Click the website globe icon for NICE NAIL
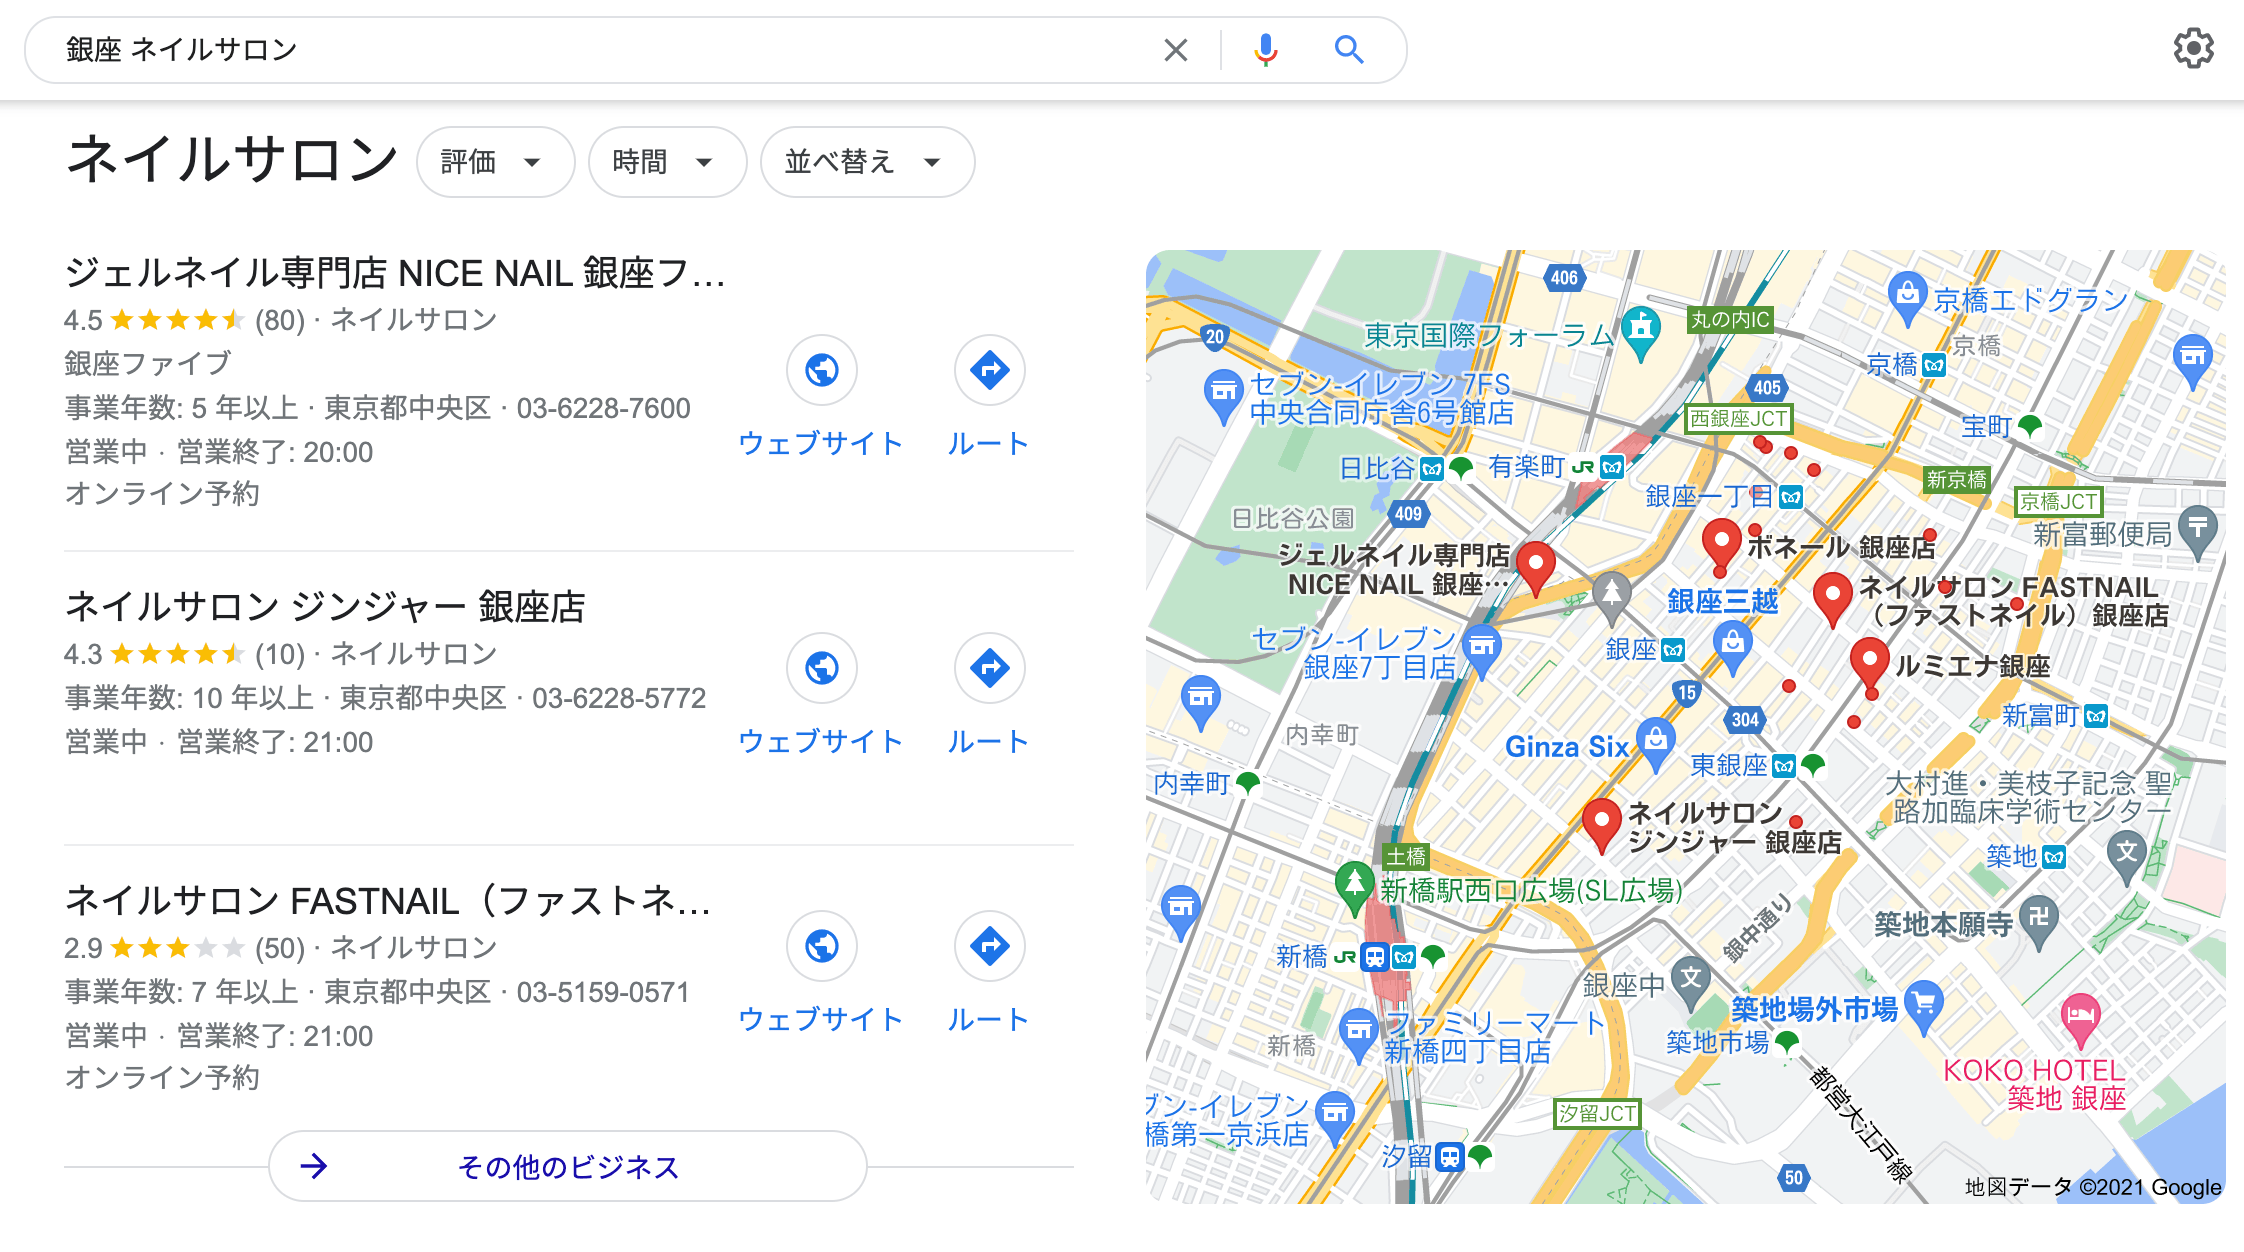Image resolution: width=2244 pixels, height=1252 pixels. (822, 370)
